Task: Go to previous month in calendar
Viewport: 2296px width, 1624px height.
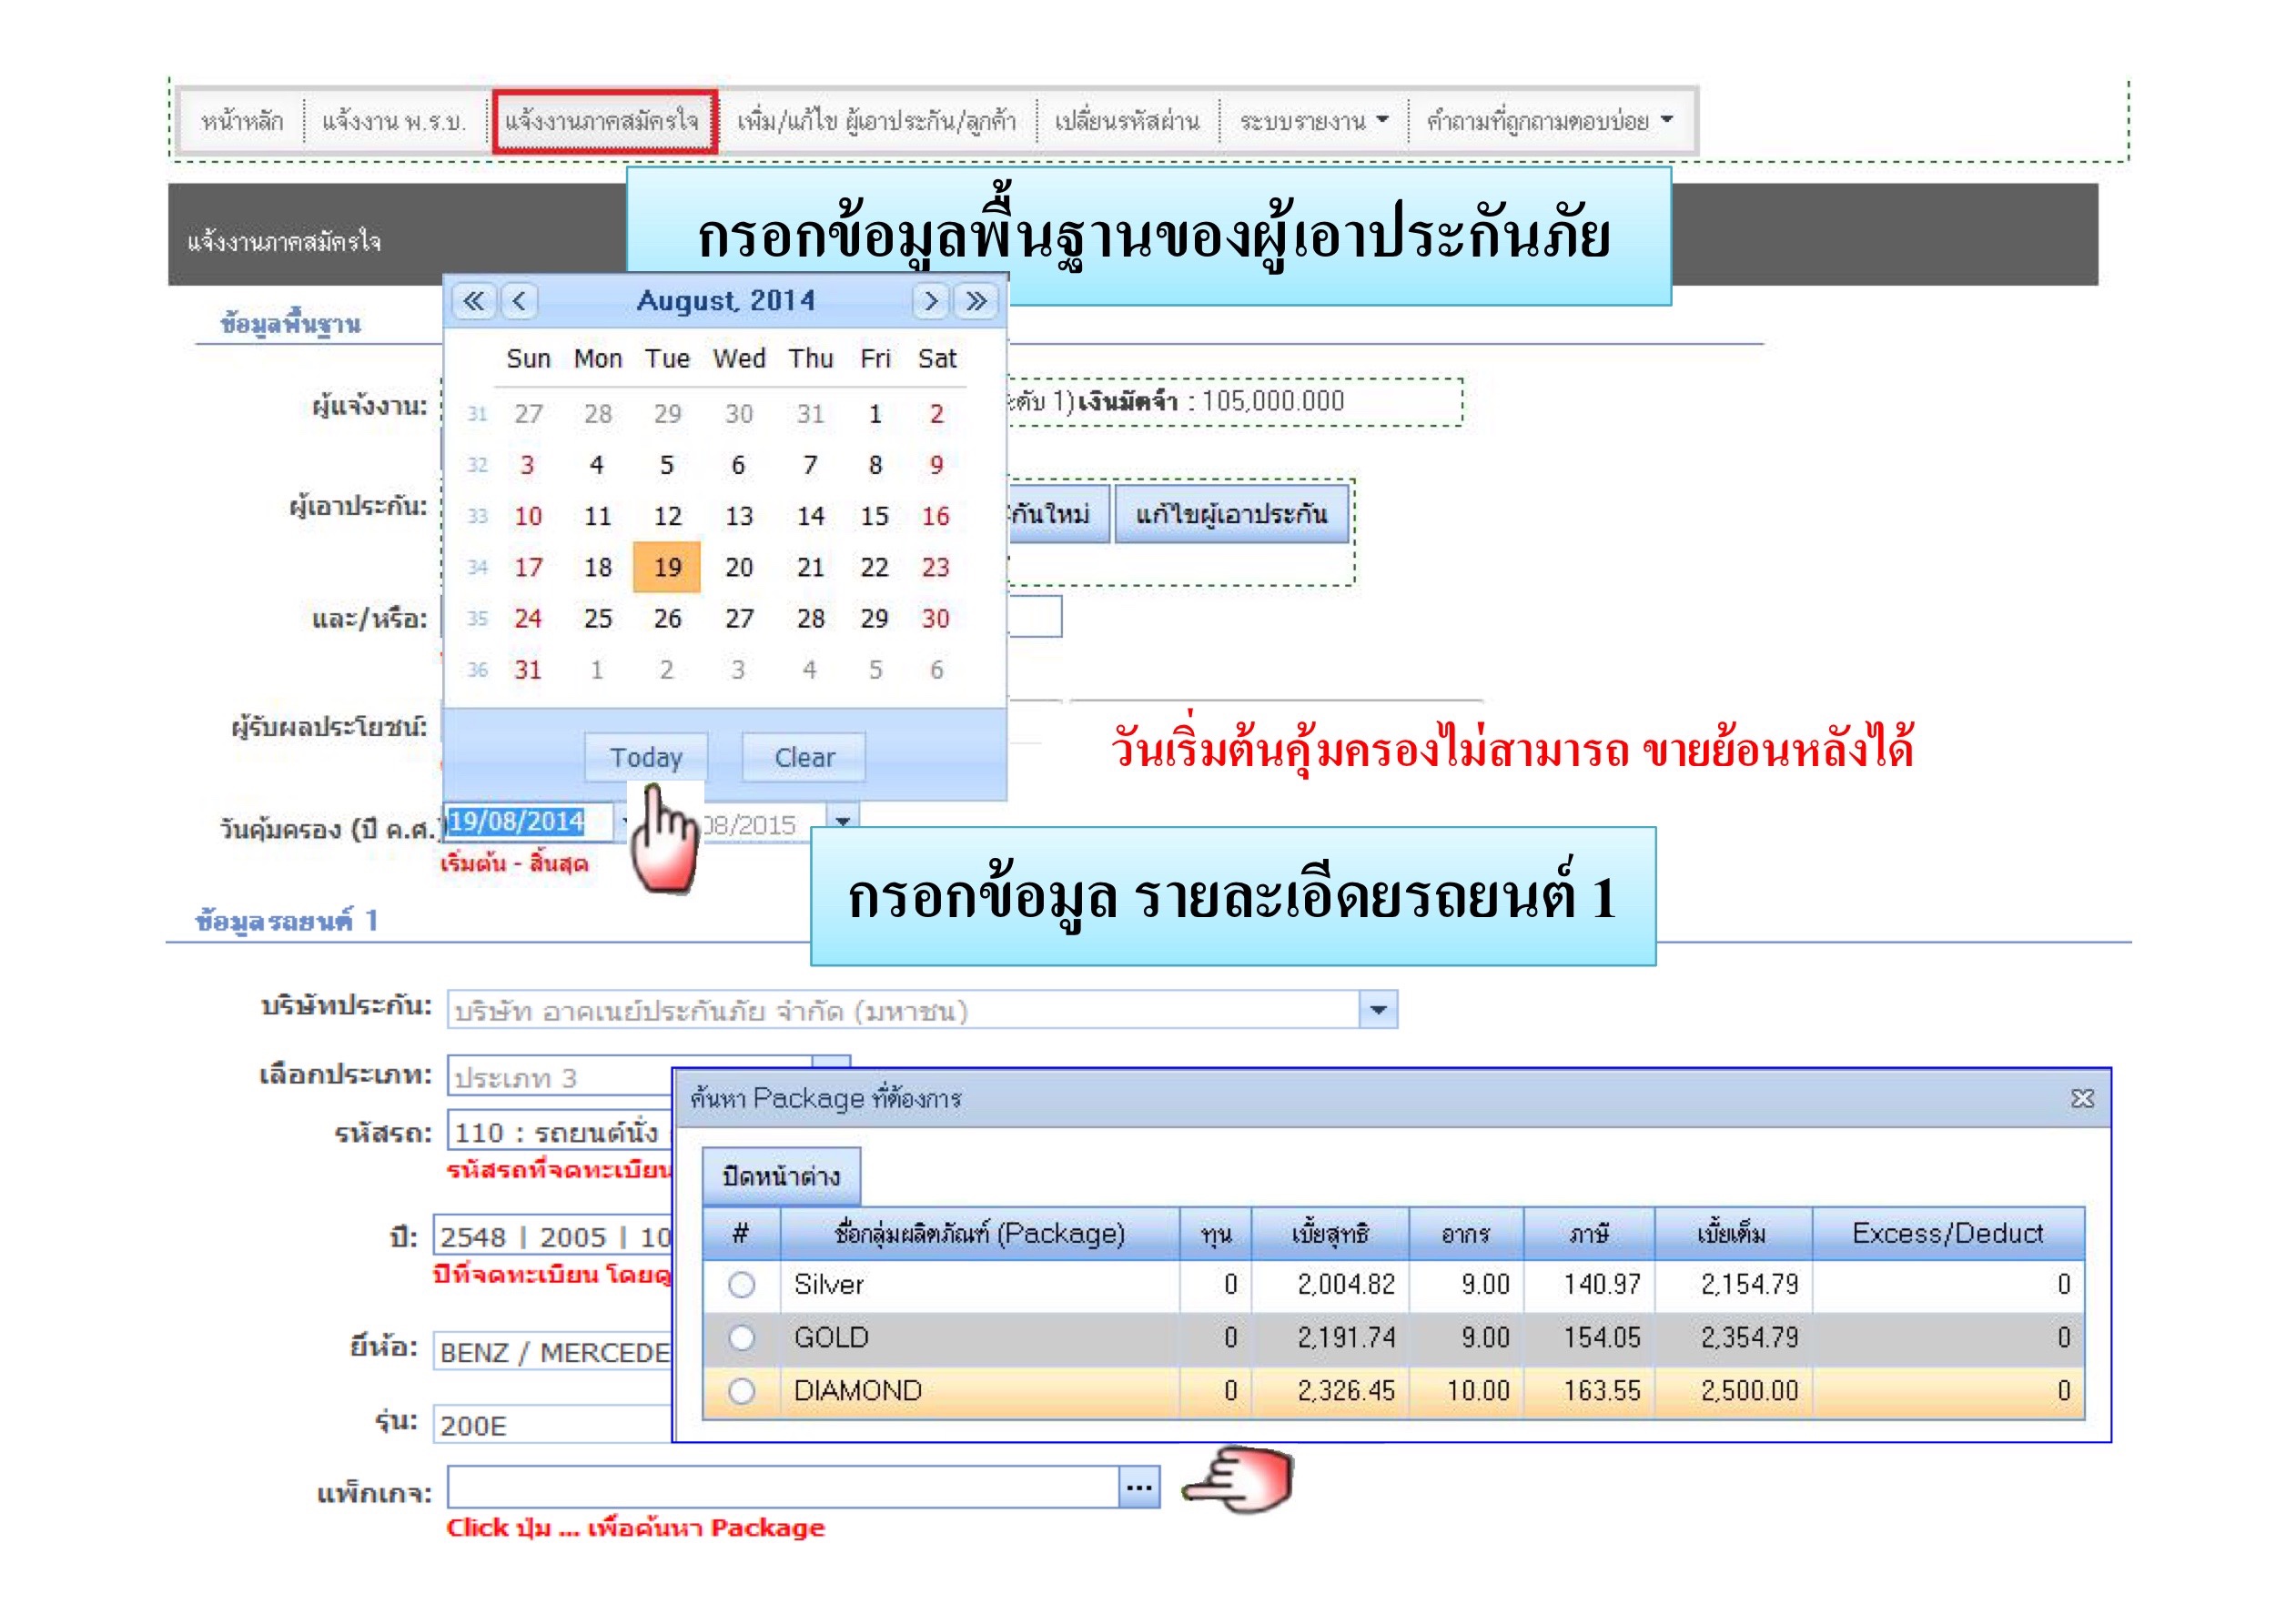Action: pos(519,301)
